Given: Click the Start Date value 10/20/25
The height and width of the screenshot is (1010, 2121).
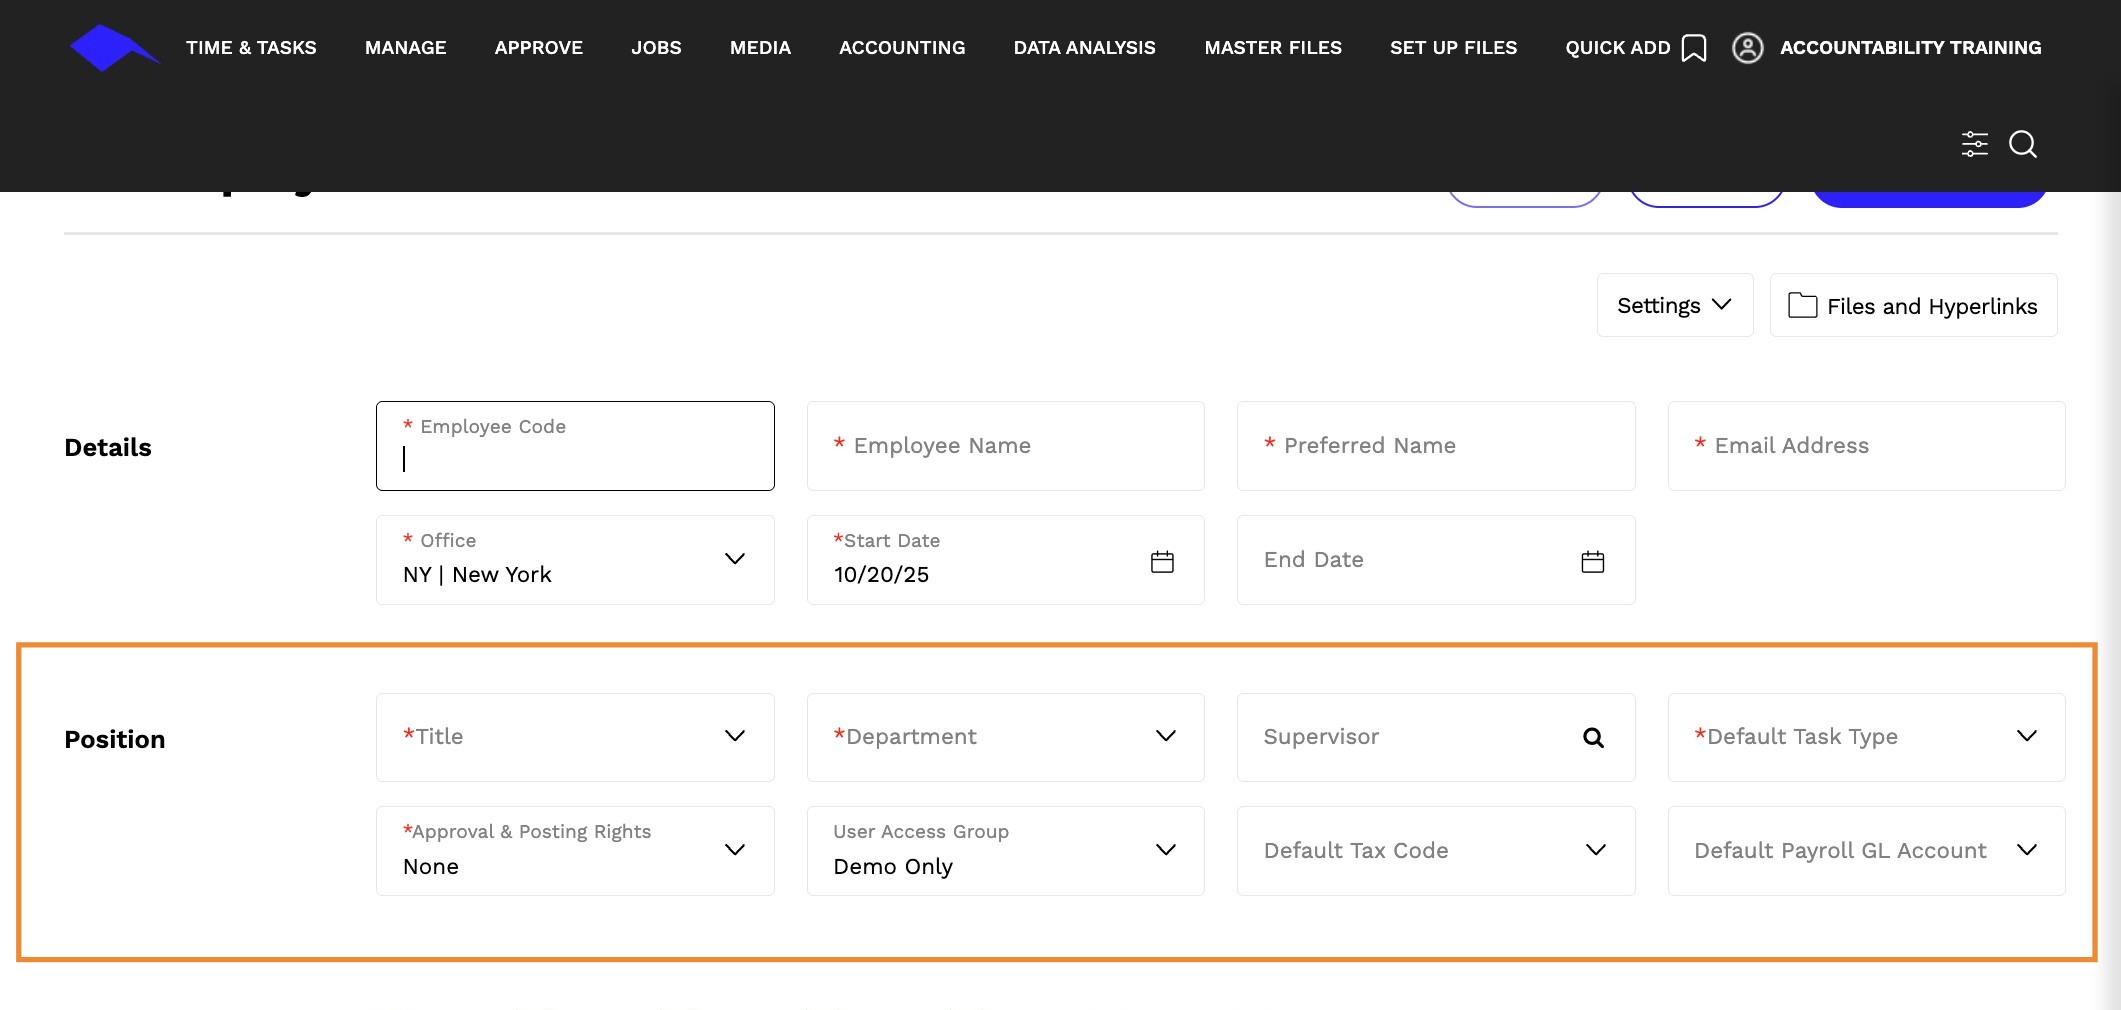Looking at the screenshot, I should pos(881,575).
